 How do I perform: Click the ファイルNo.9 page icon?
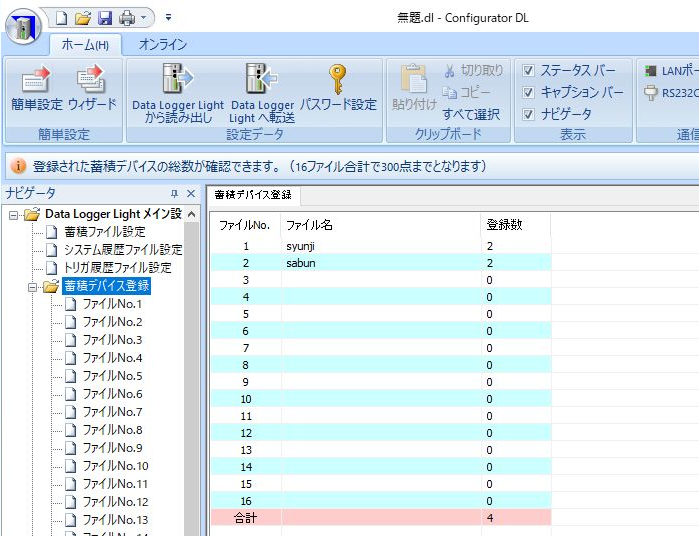click(71, 448)
